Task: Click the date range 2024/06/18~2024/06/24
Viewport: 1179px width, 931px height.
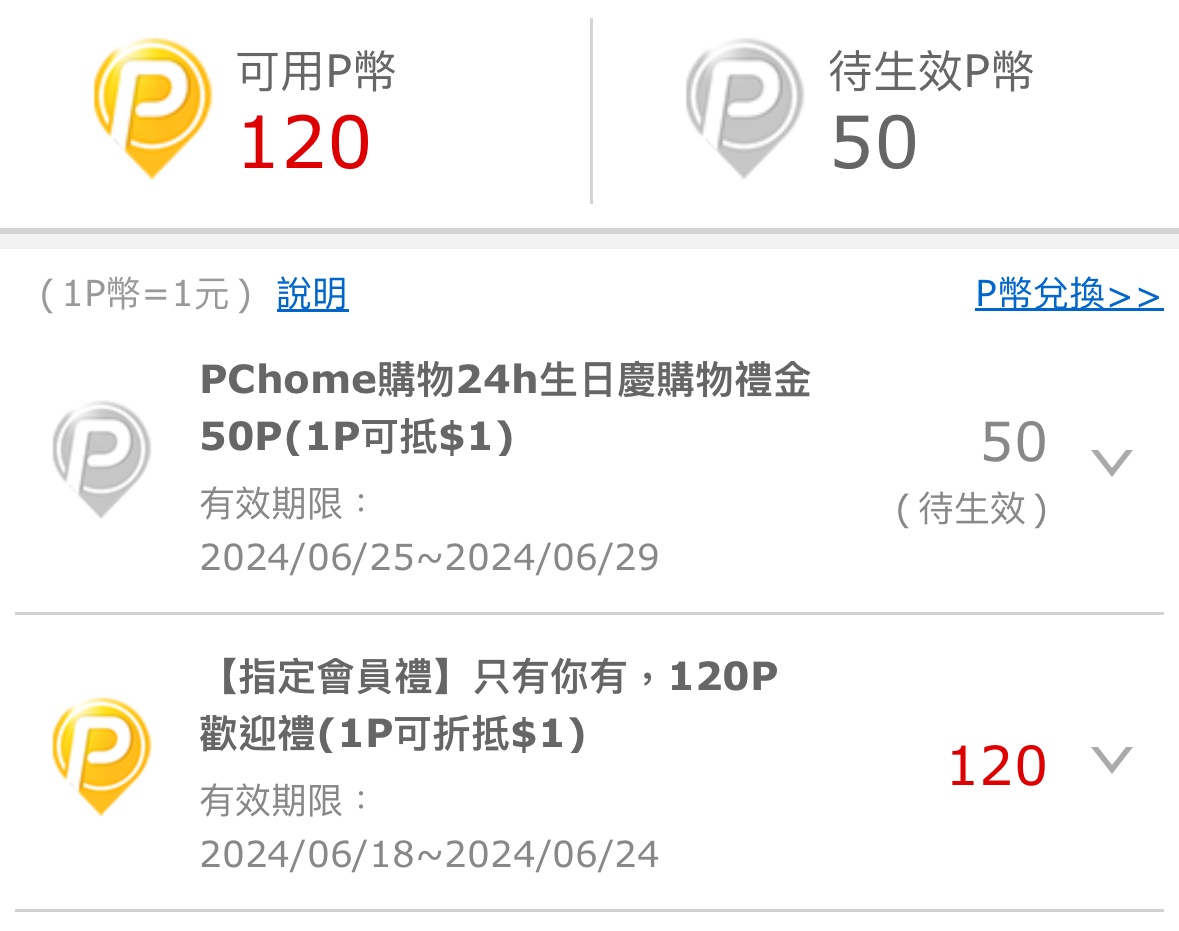Action: pos(429,854)
